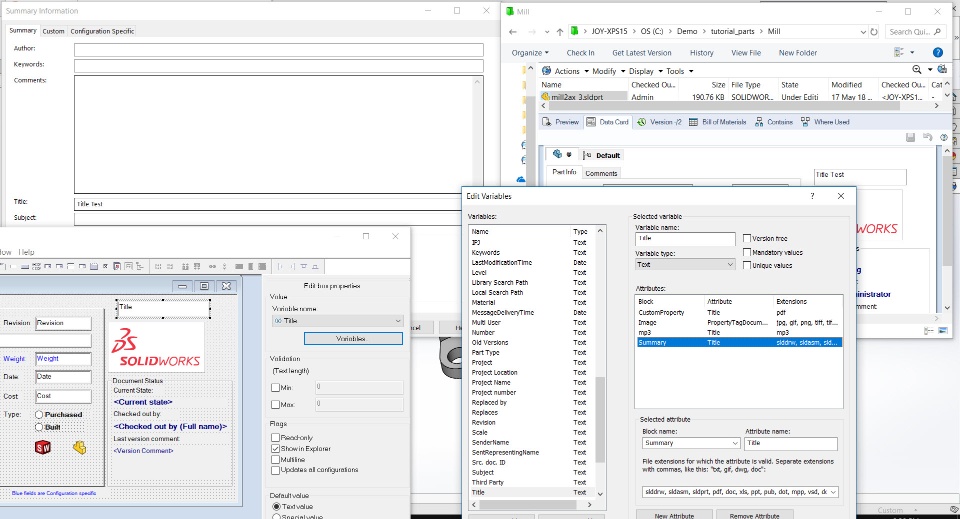Select the Summary row in Attributes list

738,343
